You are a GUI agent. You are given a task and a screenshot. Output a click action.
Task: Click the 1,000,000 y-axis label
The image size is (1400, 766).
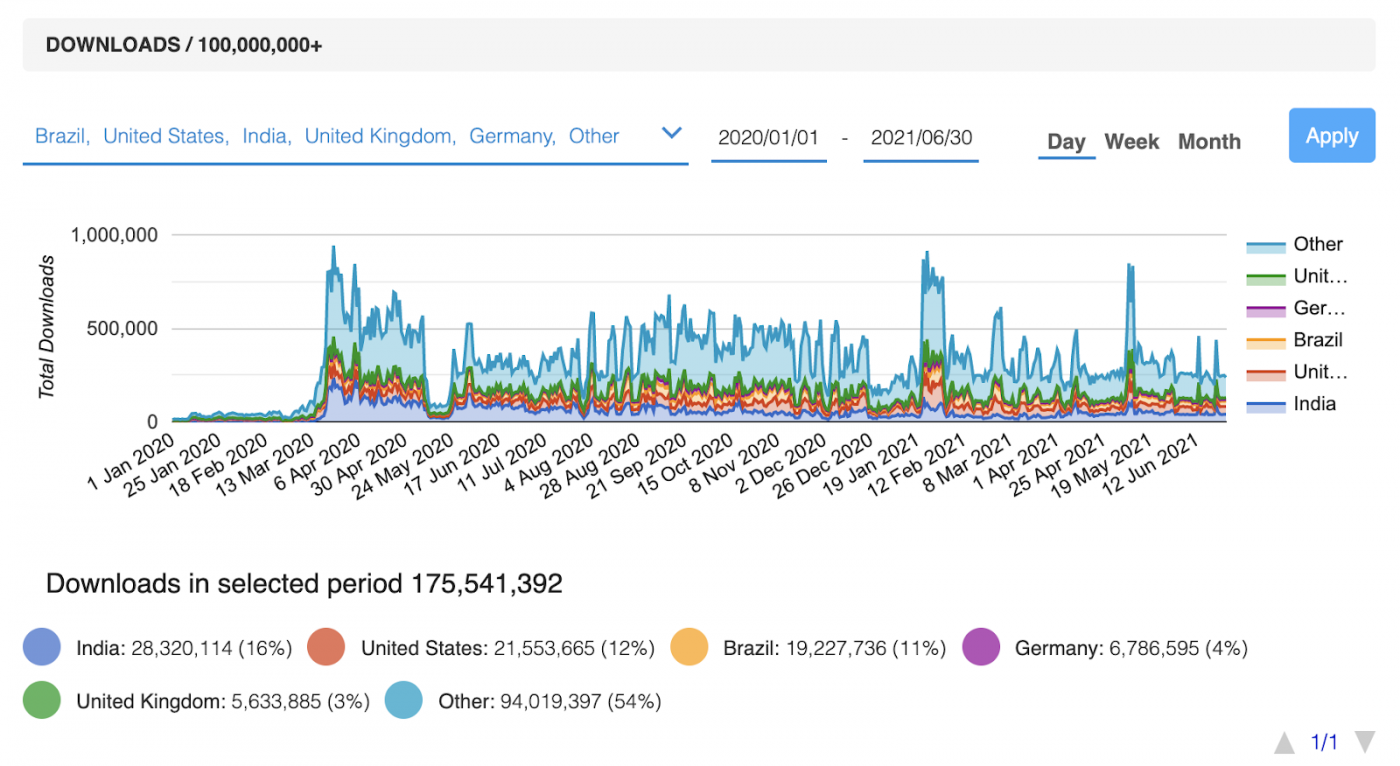[x=114, y=235]
